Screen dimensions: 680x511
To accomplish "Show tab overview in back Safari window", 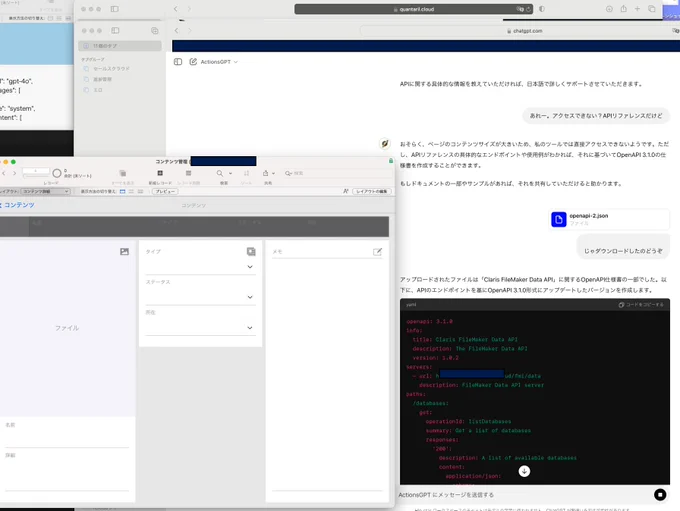I will coord(652,9).
